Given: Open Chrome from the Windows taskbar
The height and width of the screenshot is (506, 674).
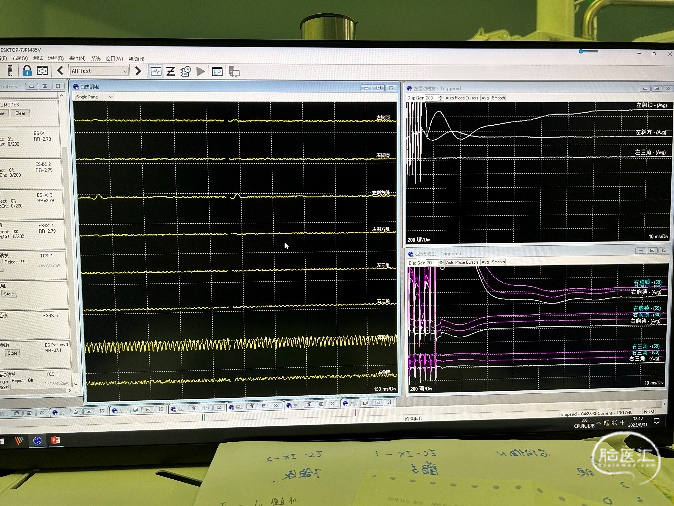Looking at the screenshot, I should pyautogui.click(x=37, y=441).
